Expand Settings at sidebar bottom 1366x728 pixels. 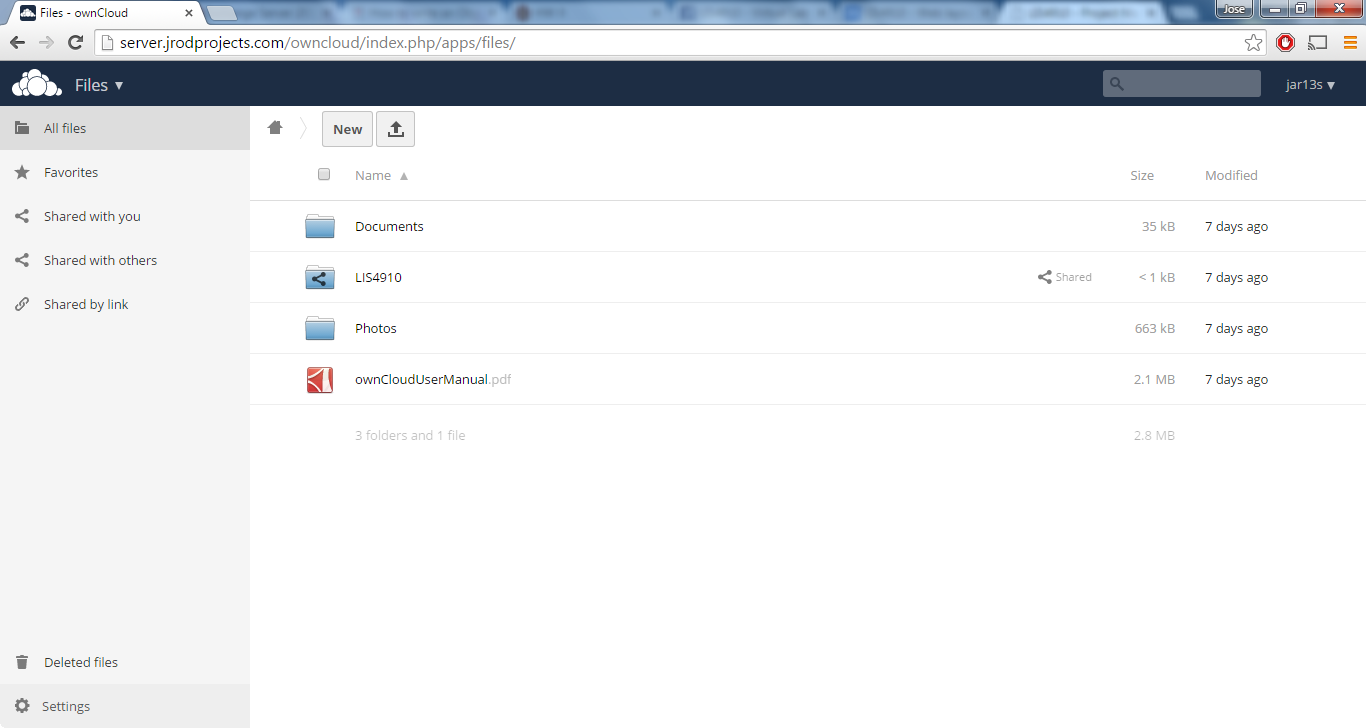125,706
